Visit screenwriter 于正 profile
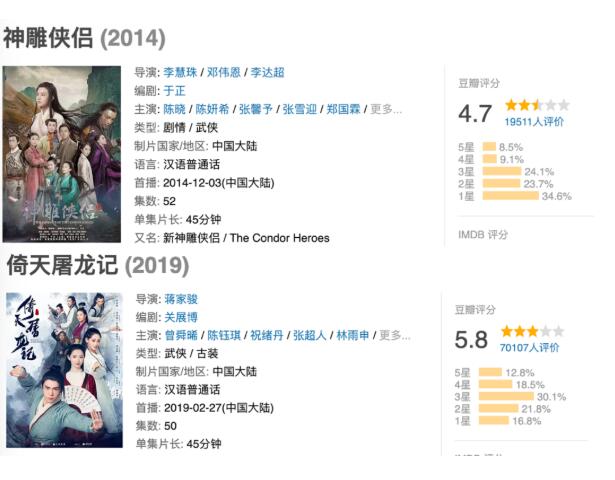615x480 pixels. (174, 91)
